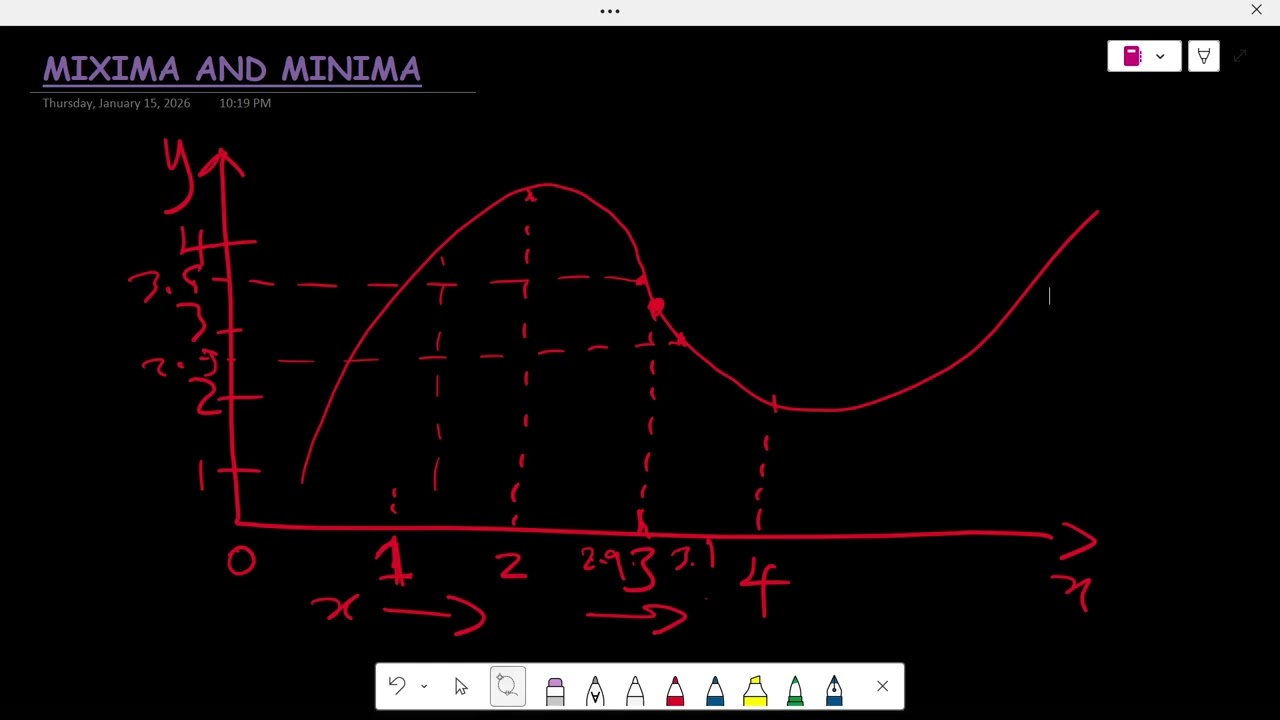Open the pink notebook icon
1280x720 pixels.
(x=1132, y=56)
